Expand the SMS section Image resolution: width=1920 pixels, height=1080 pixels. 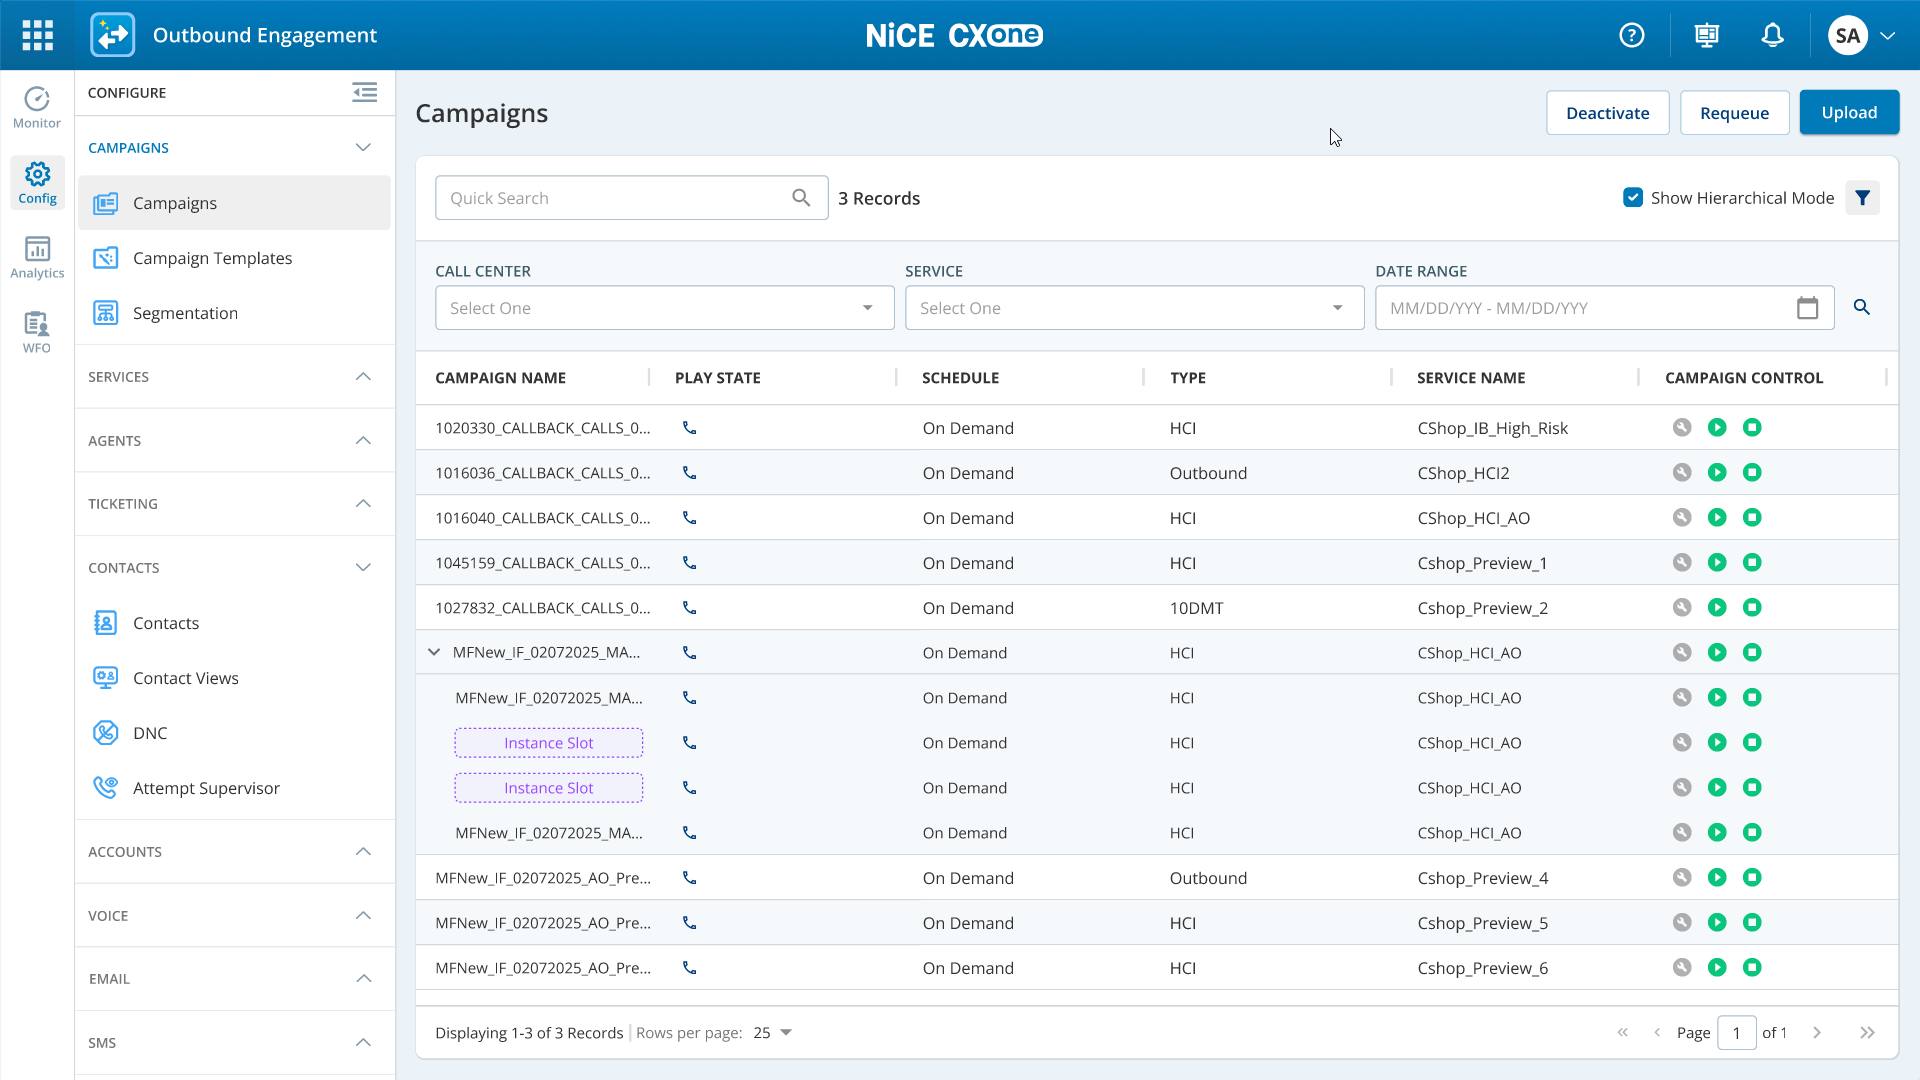tap(363, 1043)
